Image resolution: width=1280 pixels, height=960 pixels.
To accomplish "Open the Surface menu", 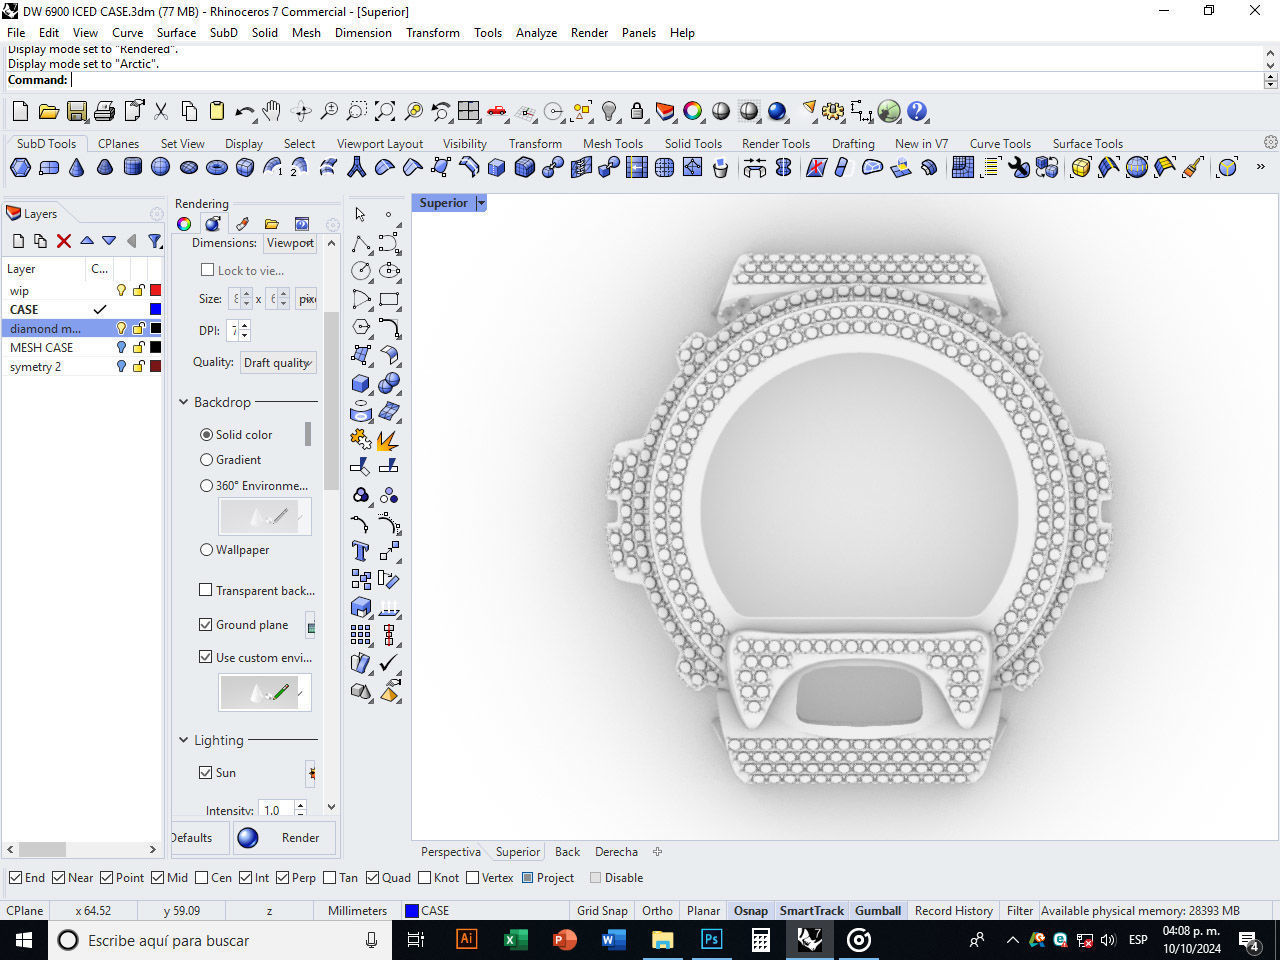I will (x=176, y=33).
